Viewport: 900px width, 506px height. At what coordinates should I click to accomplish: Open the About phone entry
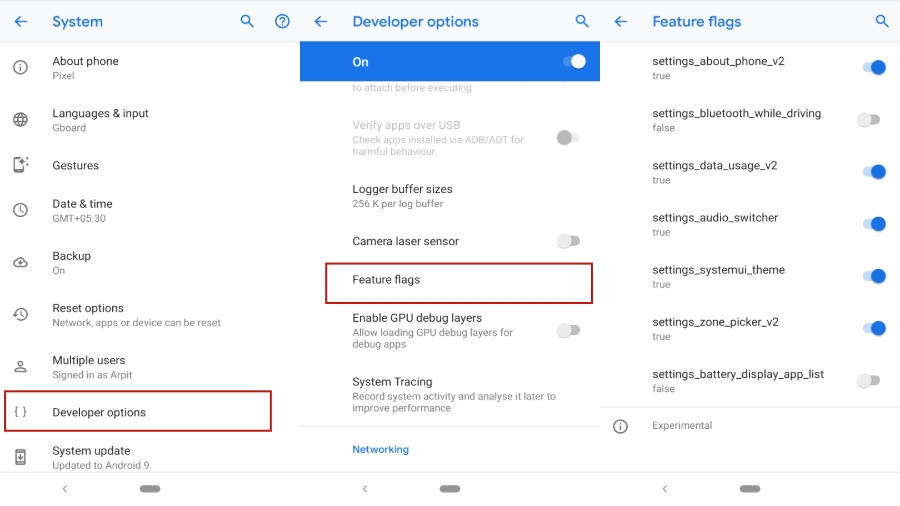85,67
